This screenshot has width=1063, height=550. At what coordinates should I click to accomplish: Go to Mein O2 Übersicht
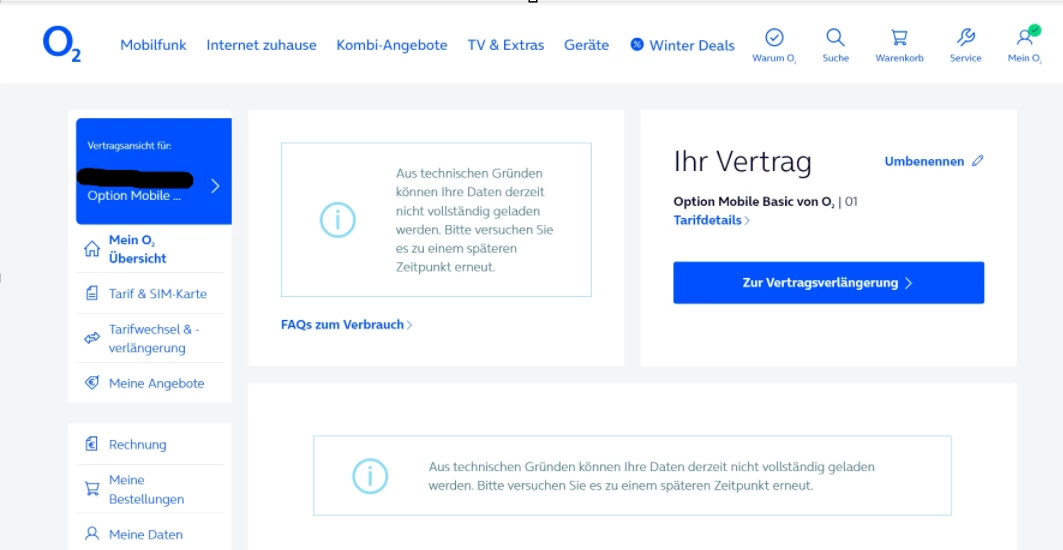138,249
